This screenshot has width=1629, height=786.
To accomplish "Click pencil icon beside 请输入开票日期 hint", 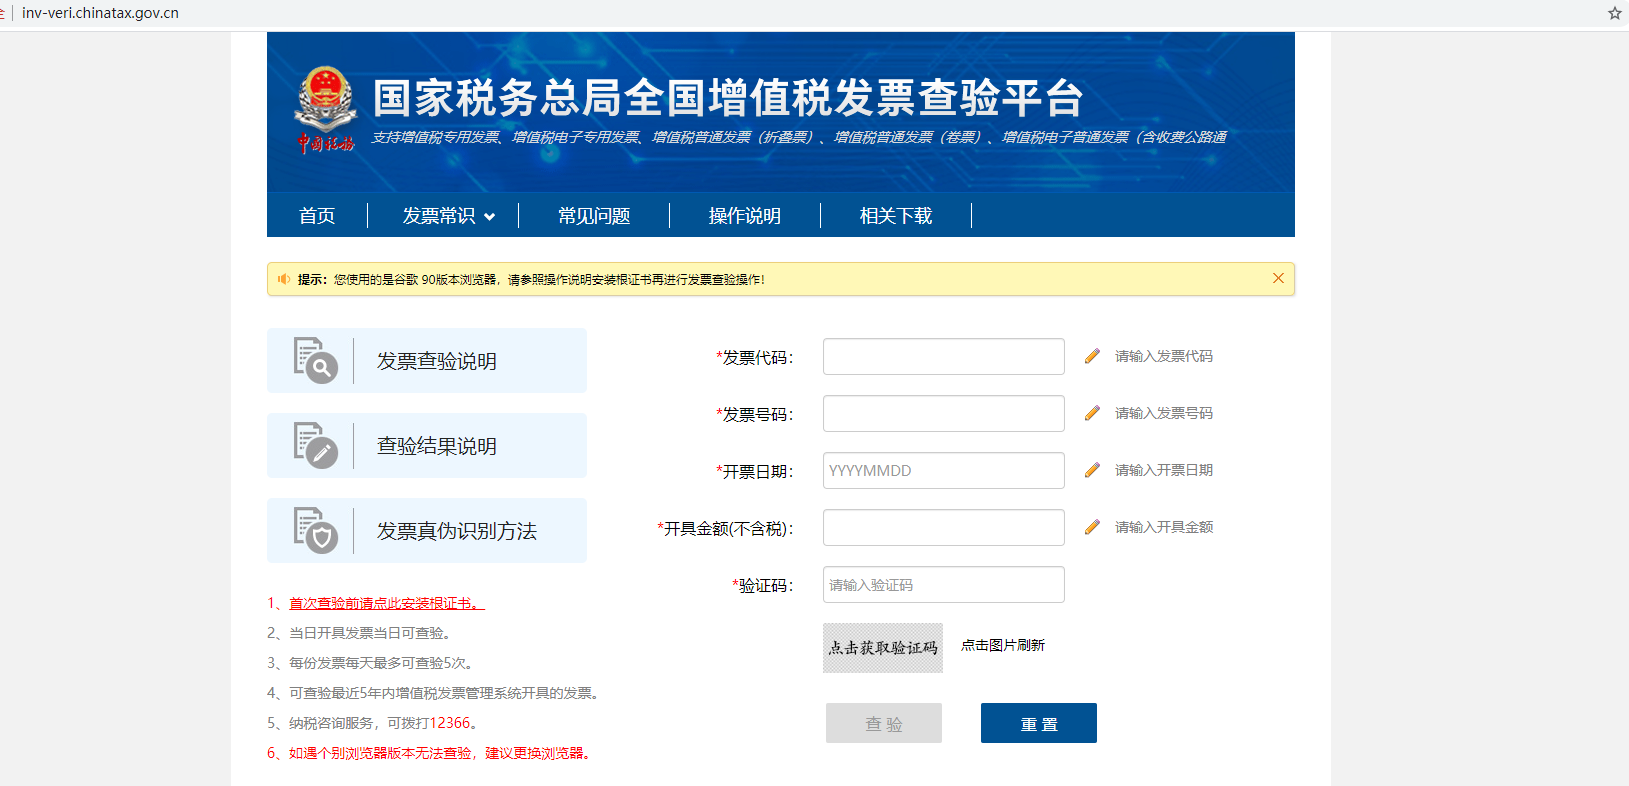I will pos(1092,470).
